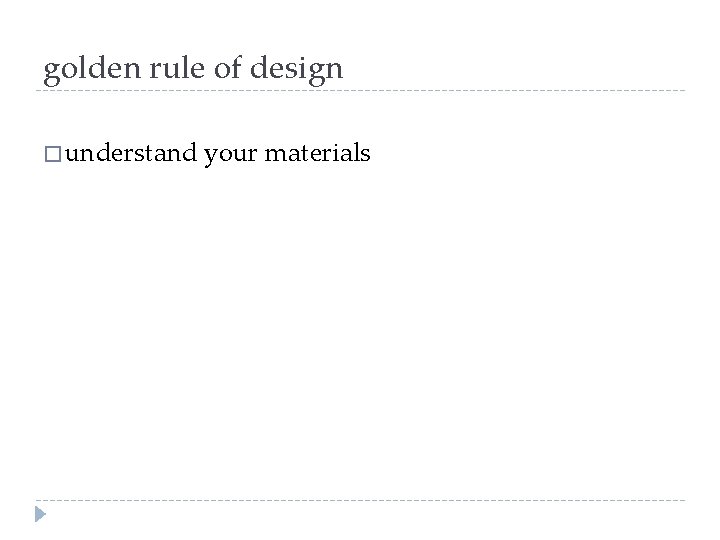Screen dimensions: 720x540
Task: Click the square bullet marker before 'understand'
Action: pos(53,154)
